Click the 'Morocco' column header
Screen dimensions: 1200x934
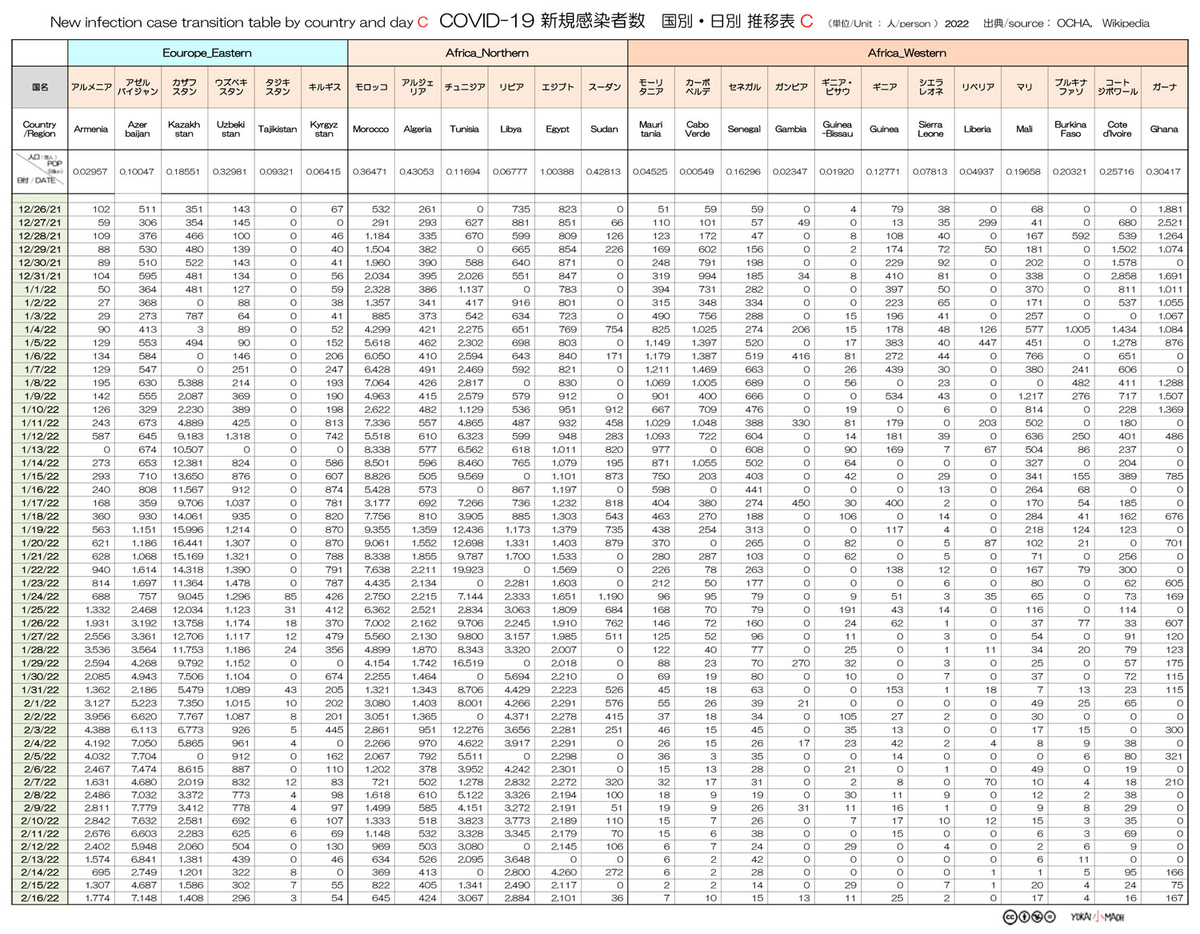coord(371,129)
